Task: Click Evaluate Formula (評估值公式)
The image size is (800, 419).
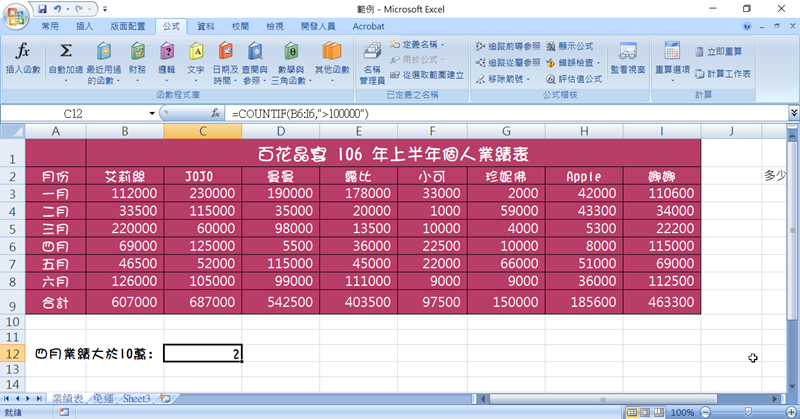Action: tap(574, 79)
